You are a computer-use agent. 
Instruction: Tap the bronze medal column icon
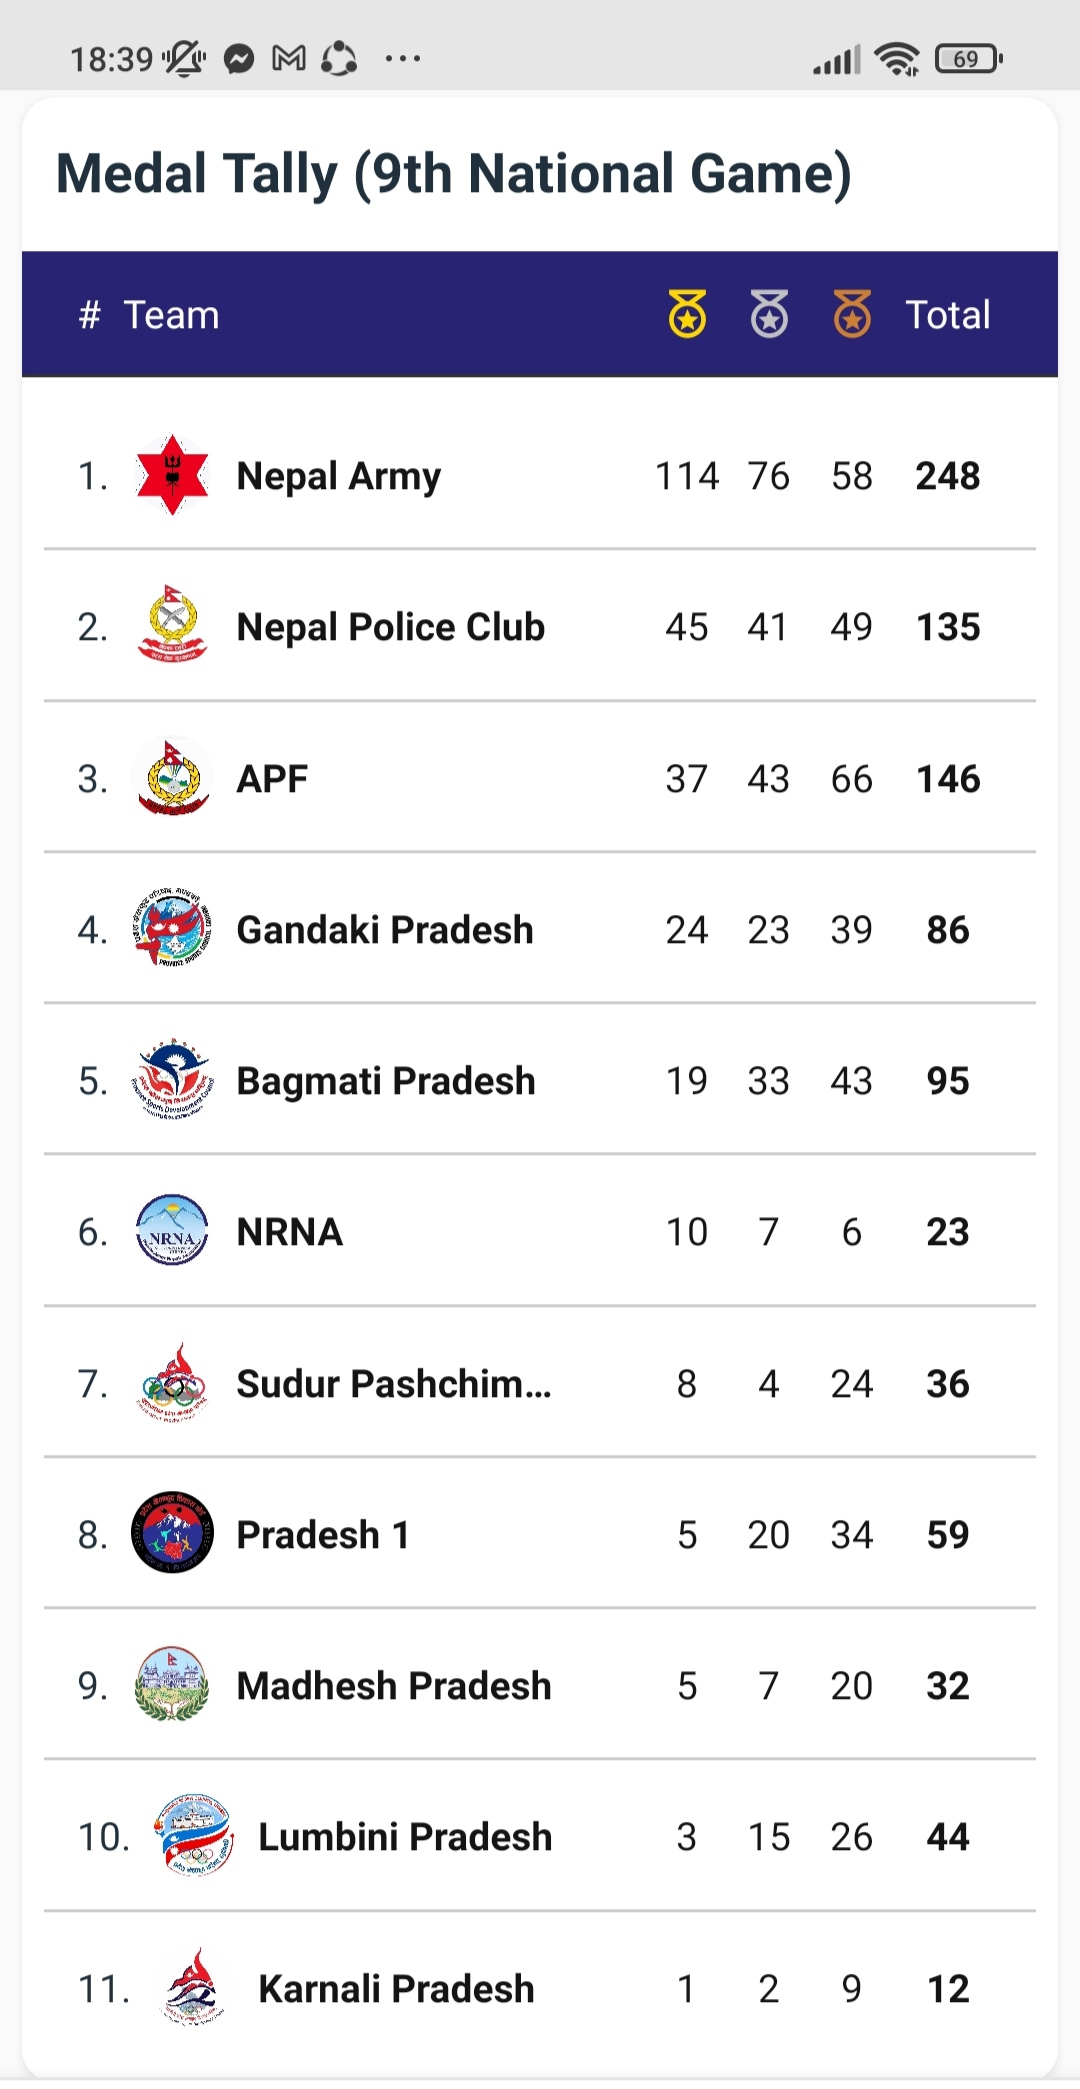click(852, 314)
